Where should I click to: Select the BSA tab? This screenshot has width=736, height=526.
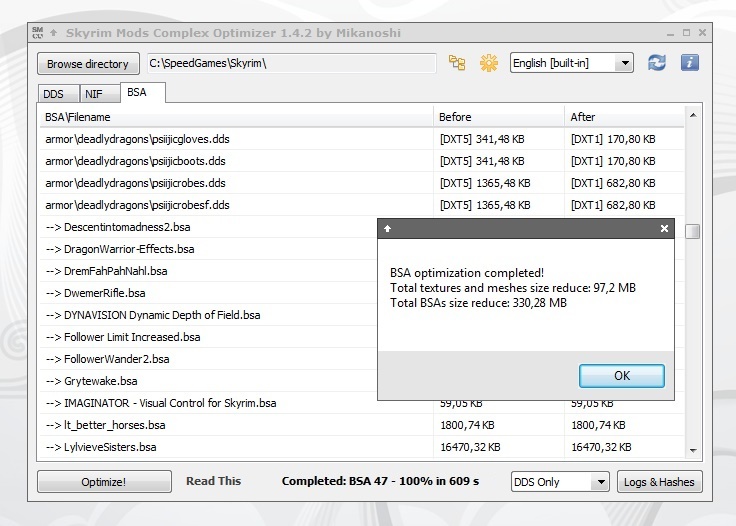coord(136,93)
